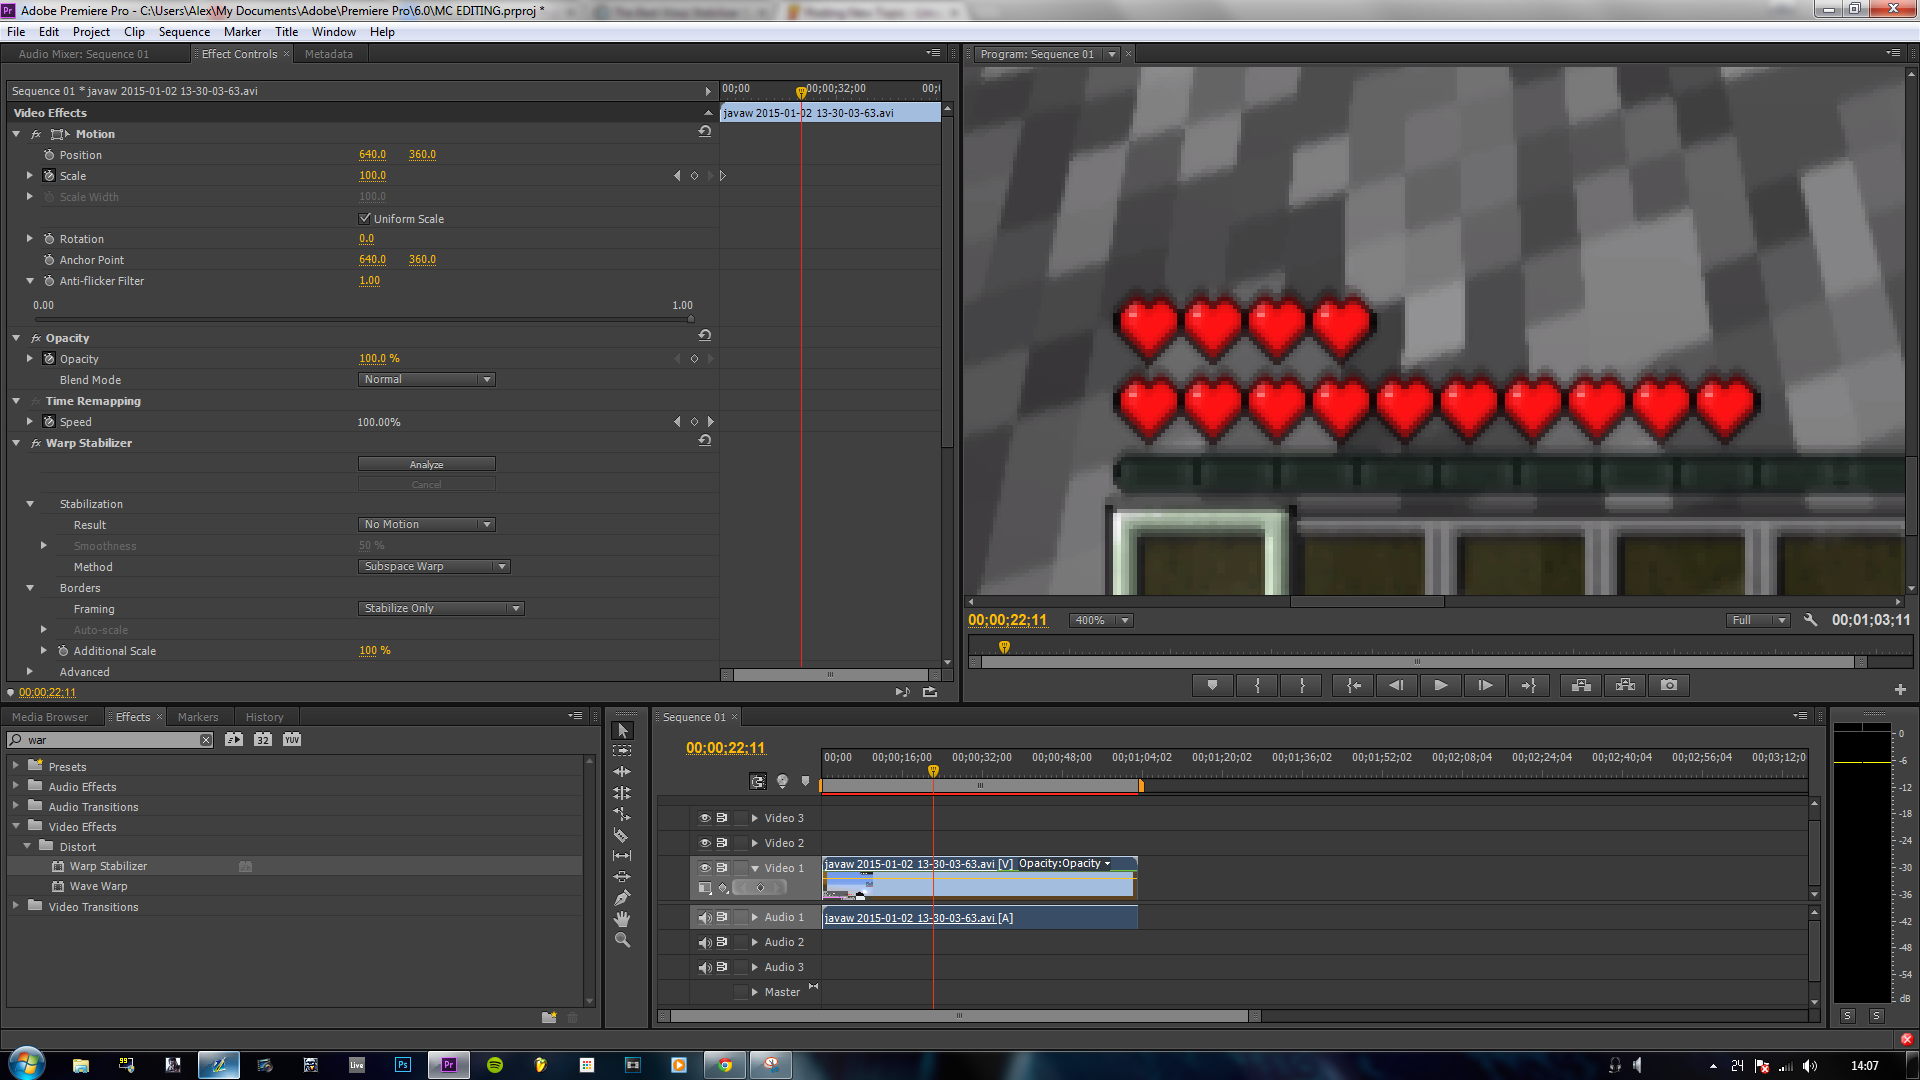This screenshot has width=1920, height=1080.
Task: Filter effects by 32-bit color
Action: coord(263,740)
